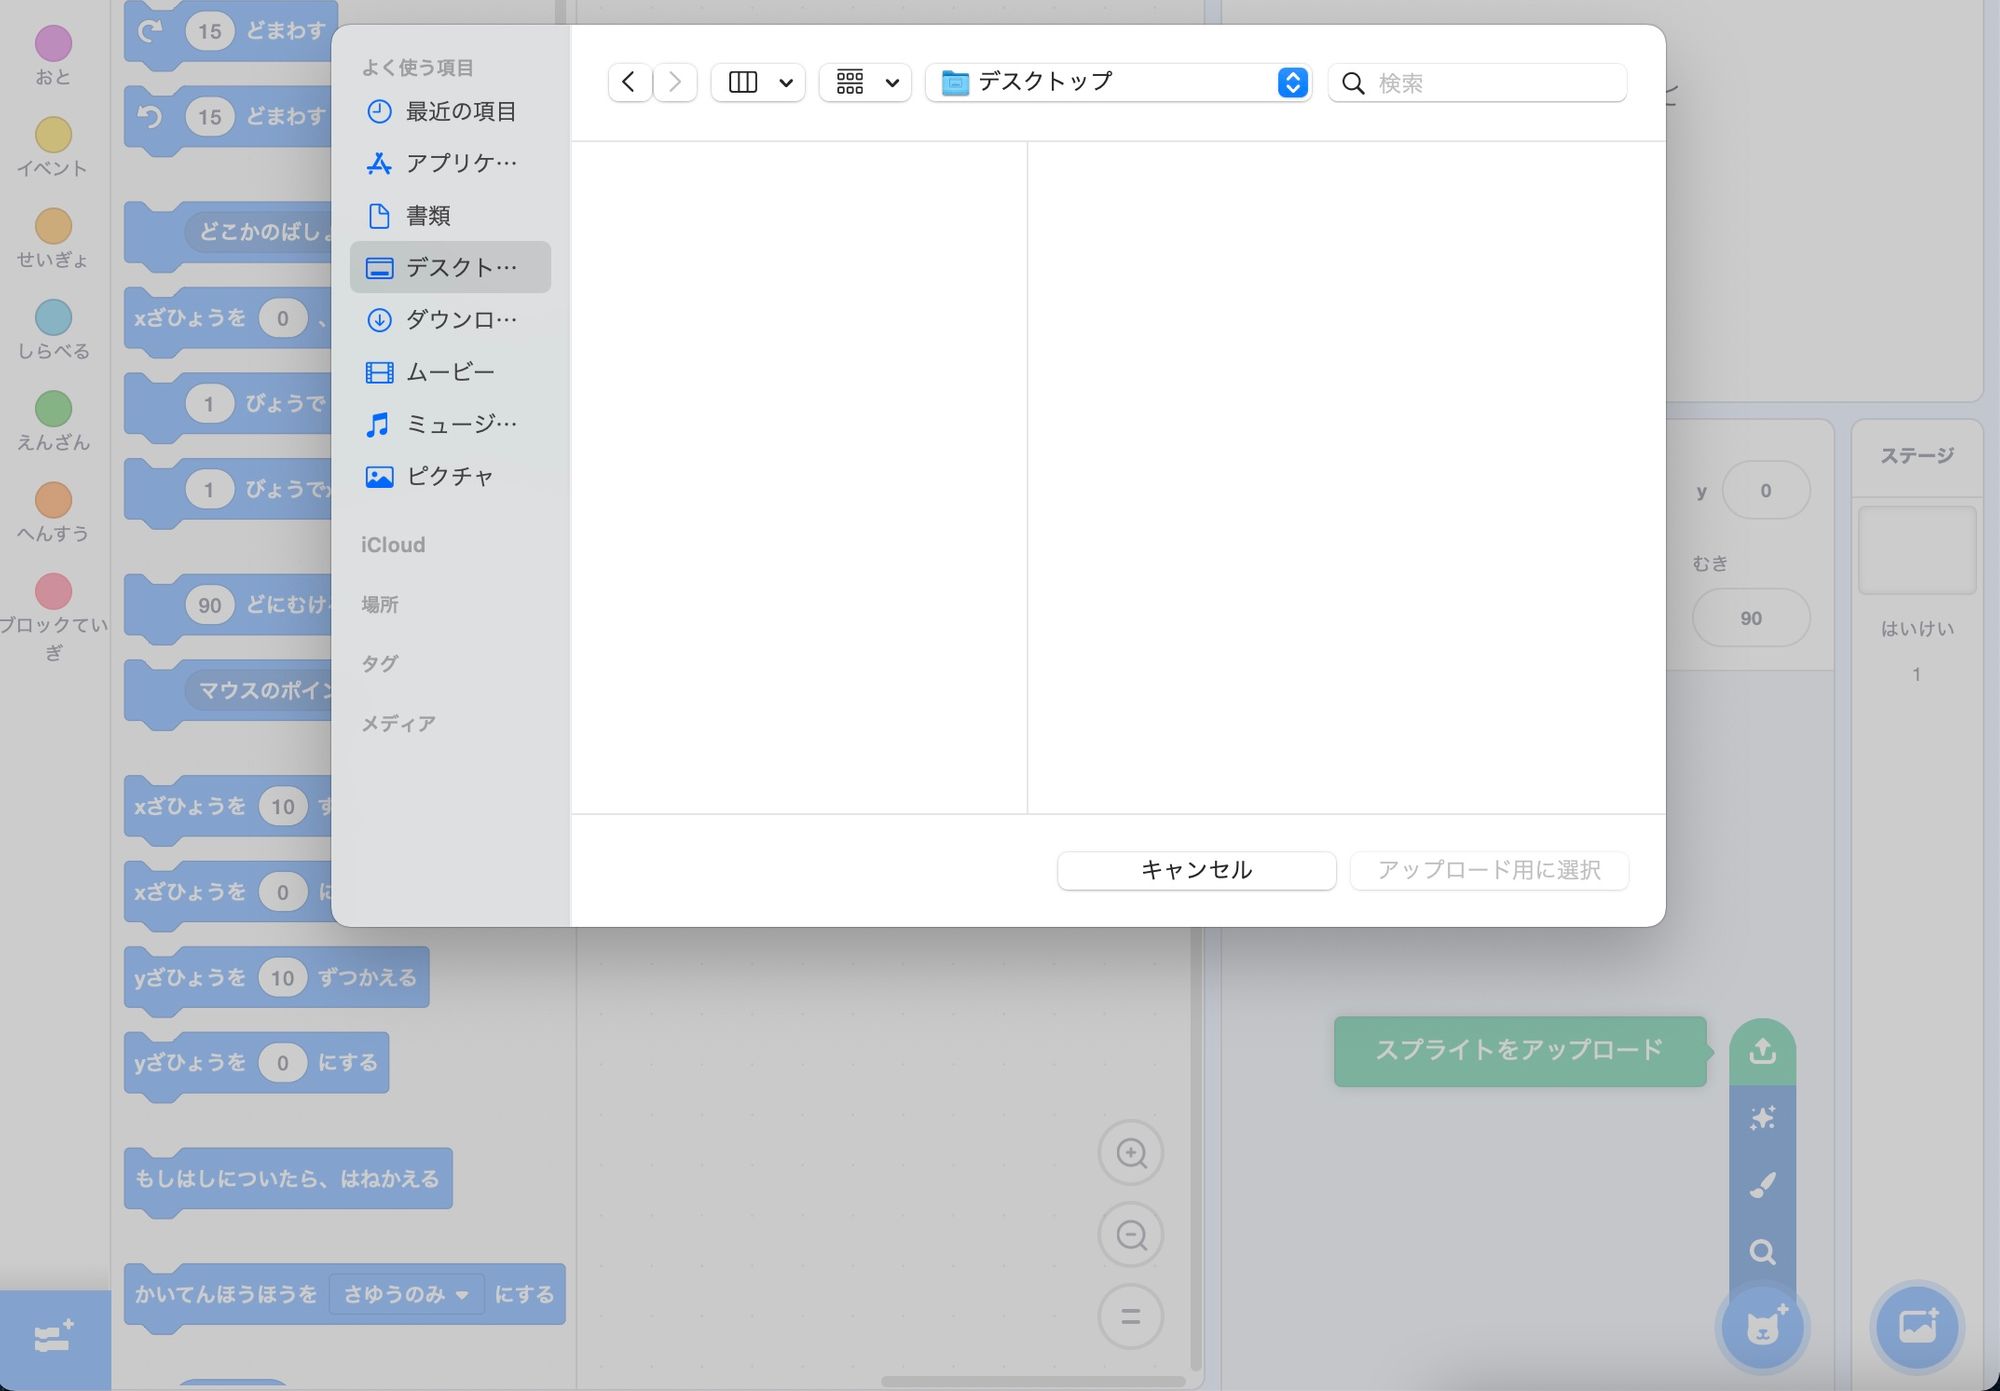Open the かいてんほうほう direction selector
Image resolution: width=2000 pixels, height=1391 pixels.
(407, 1294)
